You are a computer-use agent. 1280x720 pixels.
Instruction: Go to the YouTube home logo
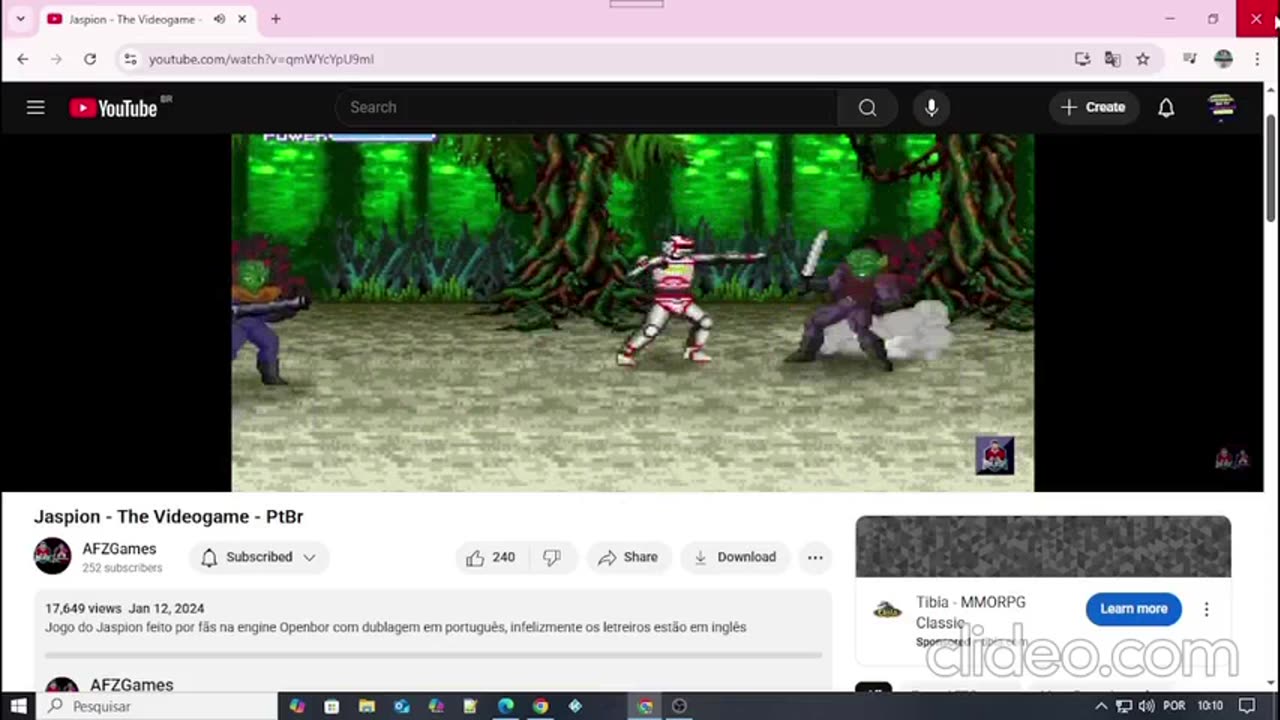click(114, 108)
